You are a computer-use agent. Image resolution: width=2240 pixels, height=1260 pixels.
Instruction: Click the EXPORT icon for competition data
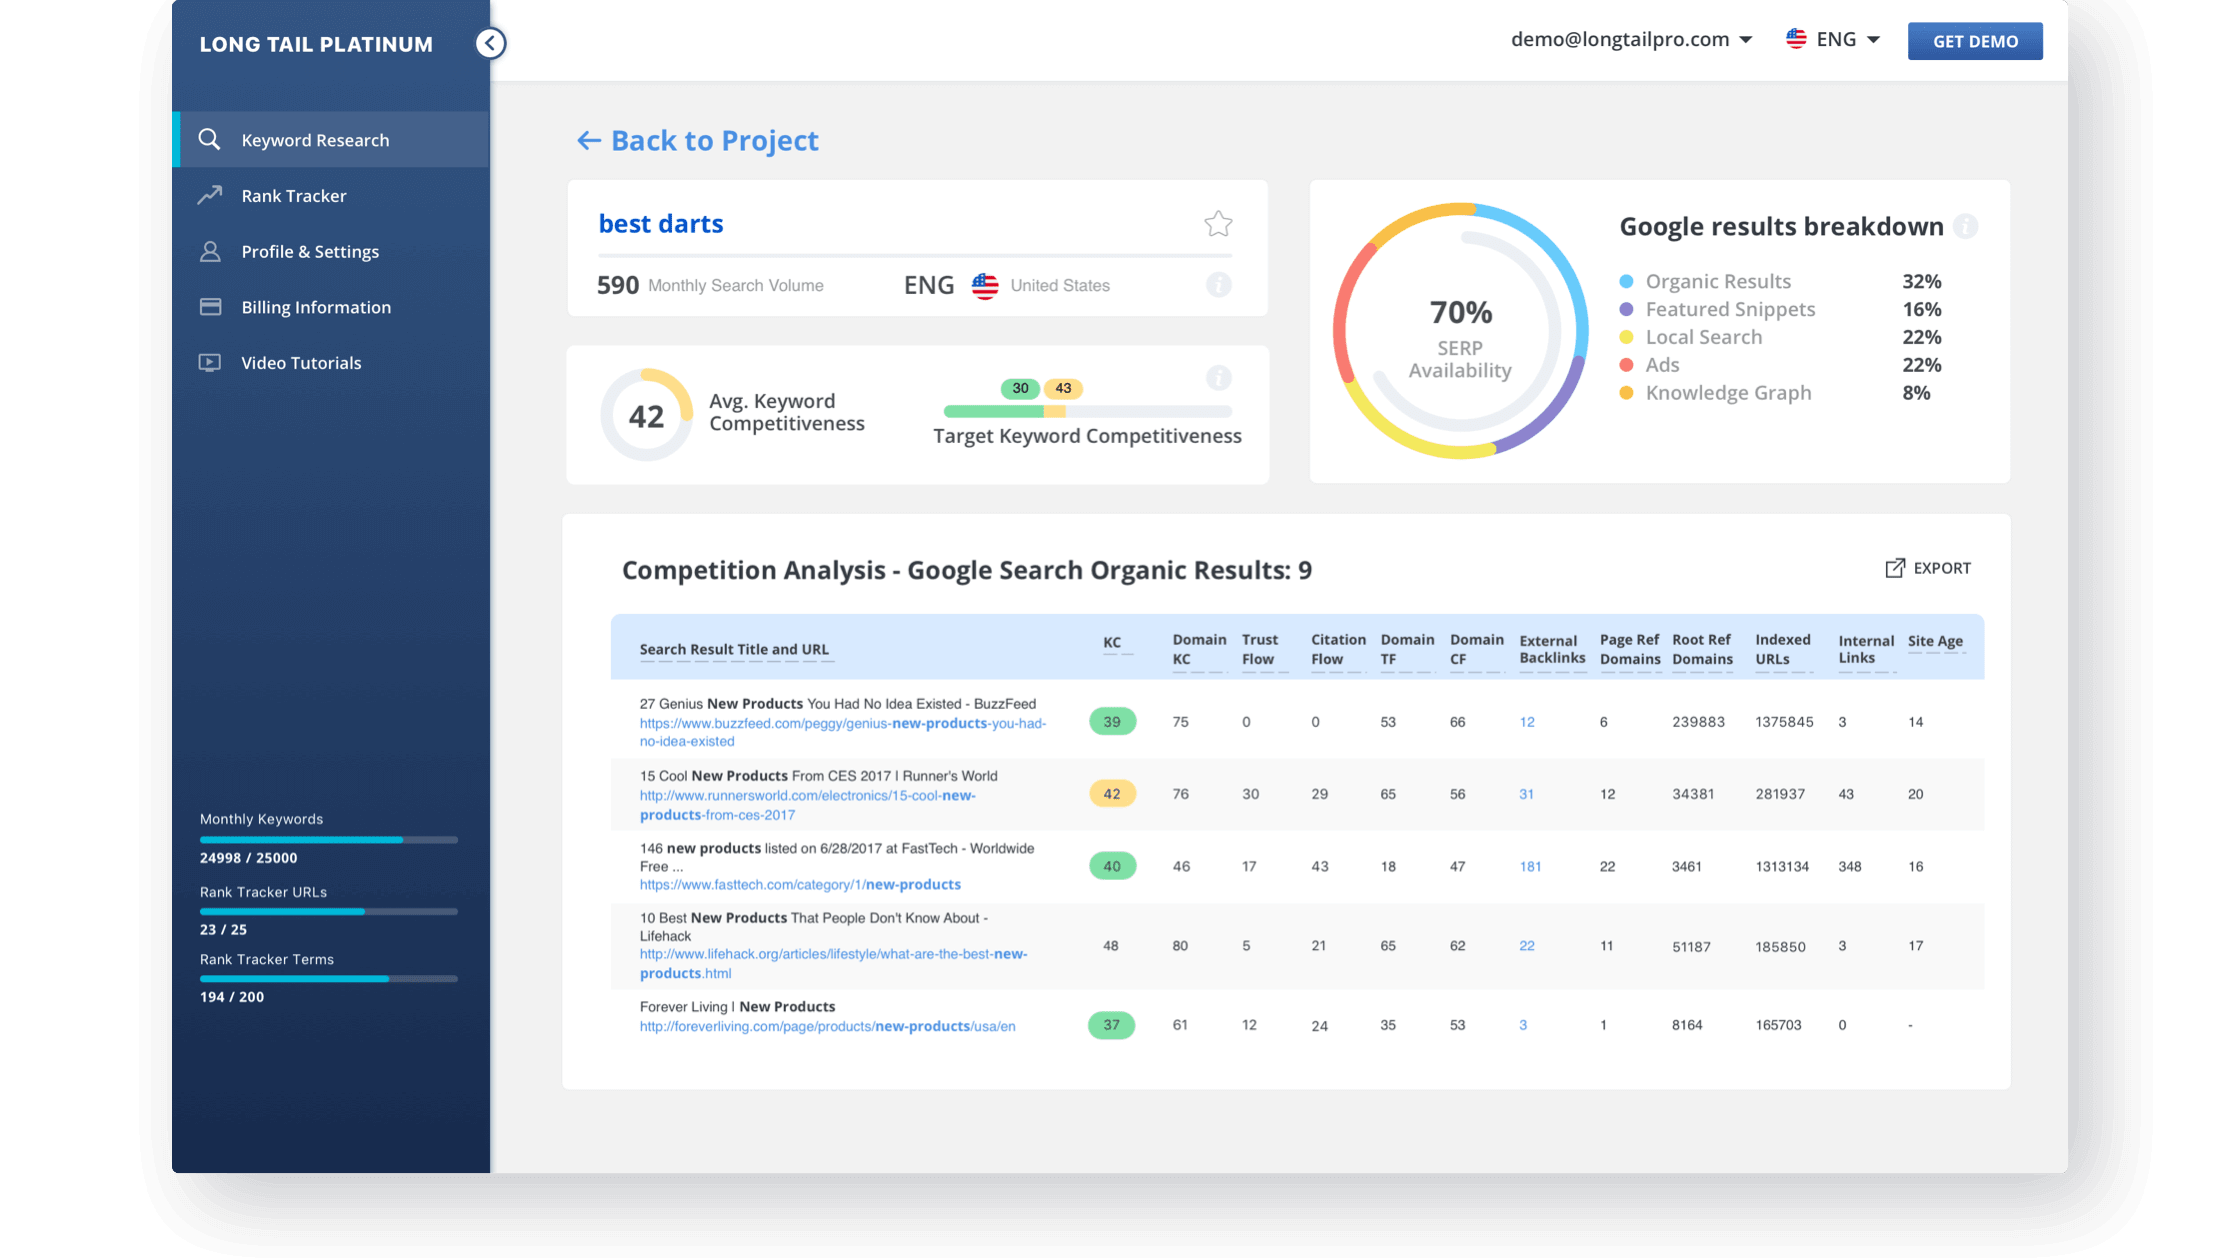pyautogui.click(x=1895, y=566)
